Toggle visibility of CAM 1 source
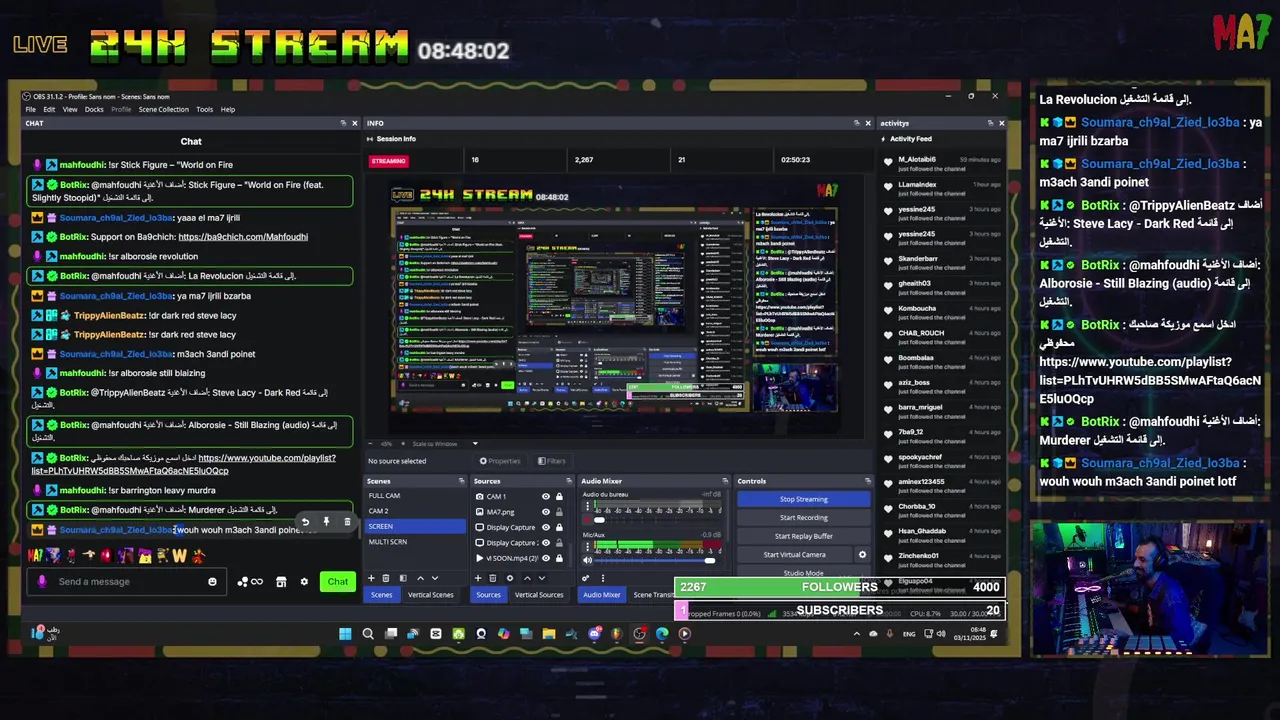This screenshot has height=720, width=1280. click(546, 496)
